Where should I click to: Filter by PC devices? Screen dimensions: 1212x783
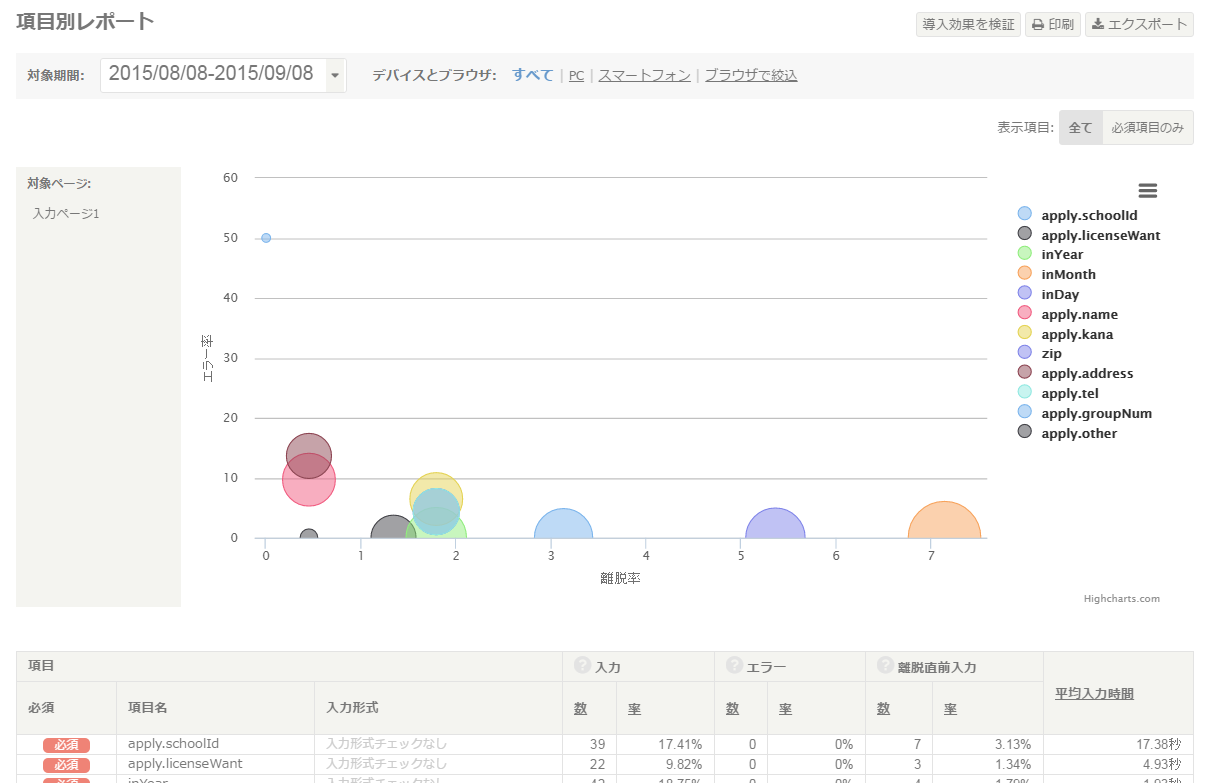tap(576, 75)
